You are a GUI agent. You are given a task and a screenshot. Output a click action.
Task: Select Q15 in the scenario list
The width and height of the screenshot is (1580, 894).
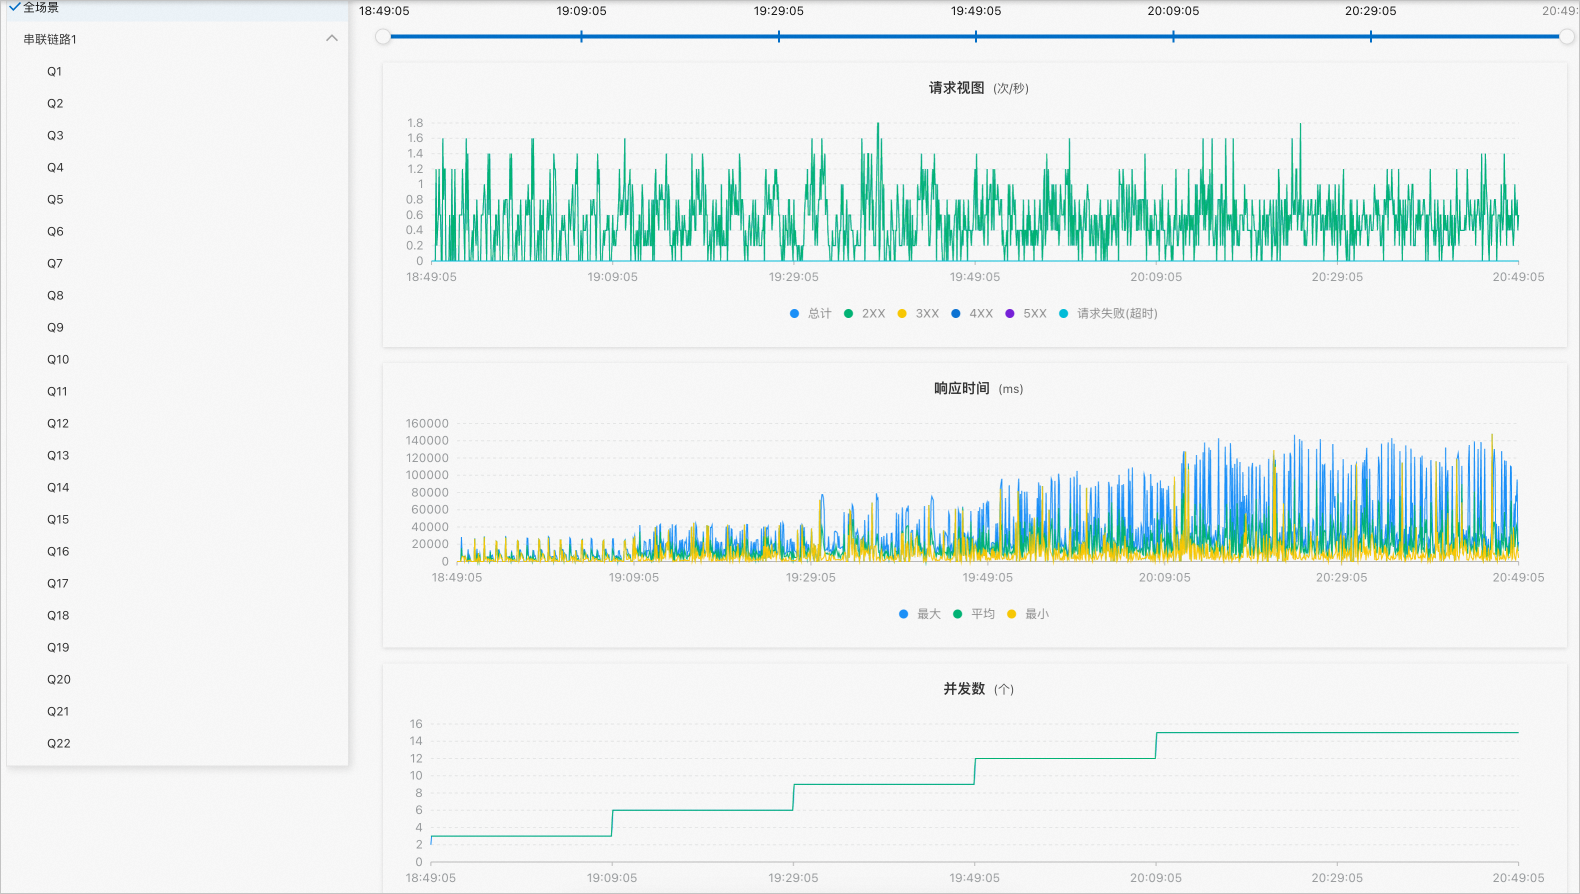tap(177, 519)
